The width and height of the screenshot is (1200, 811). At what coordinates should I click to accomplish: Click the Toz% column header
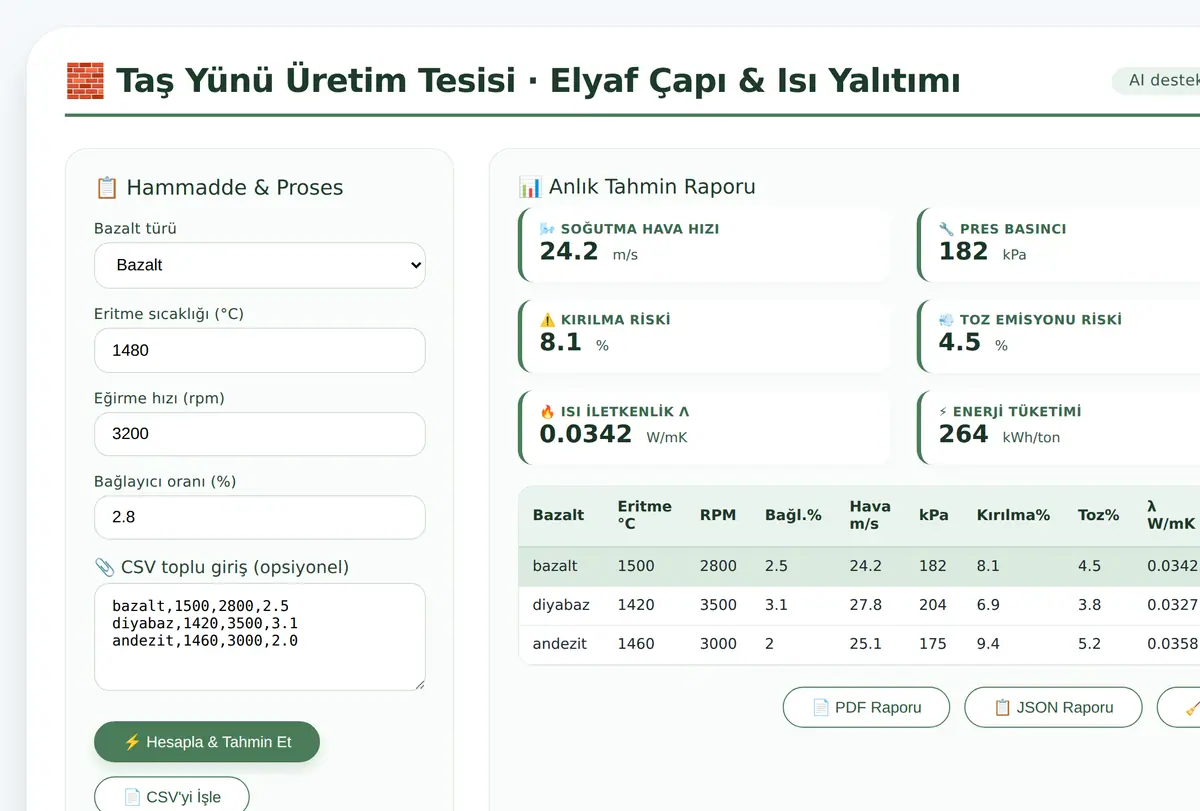pos(1098,515)
